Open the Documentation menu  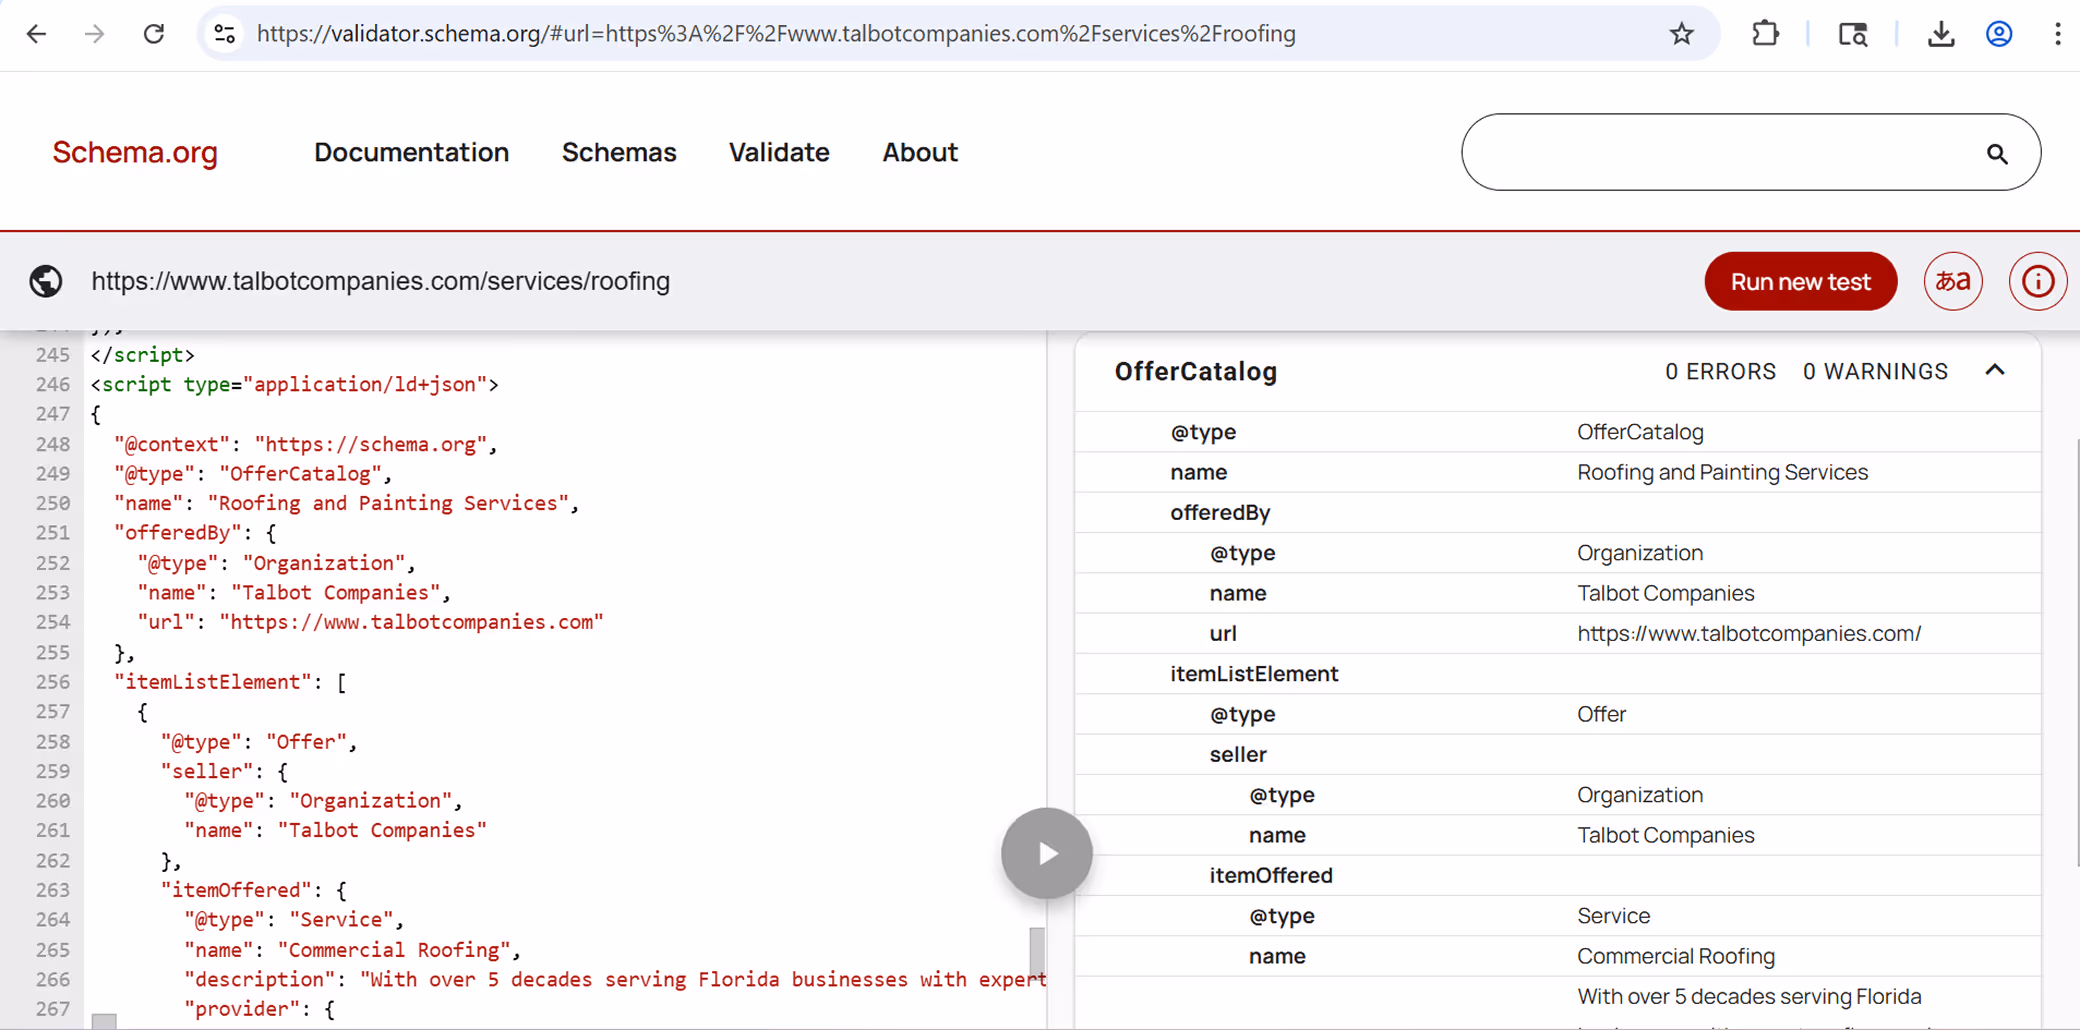411,152
